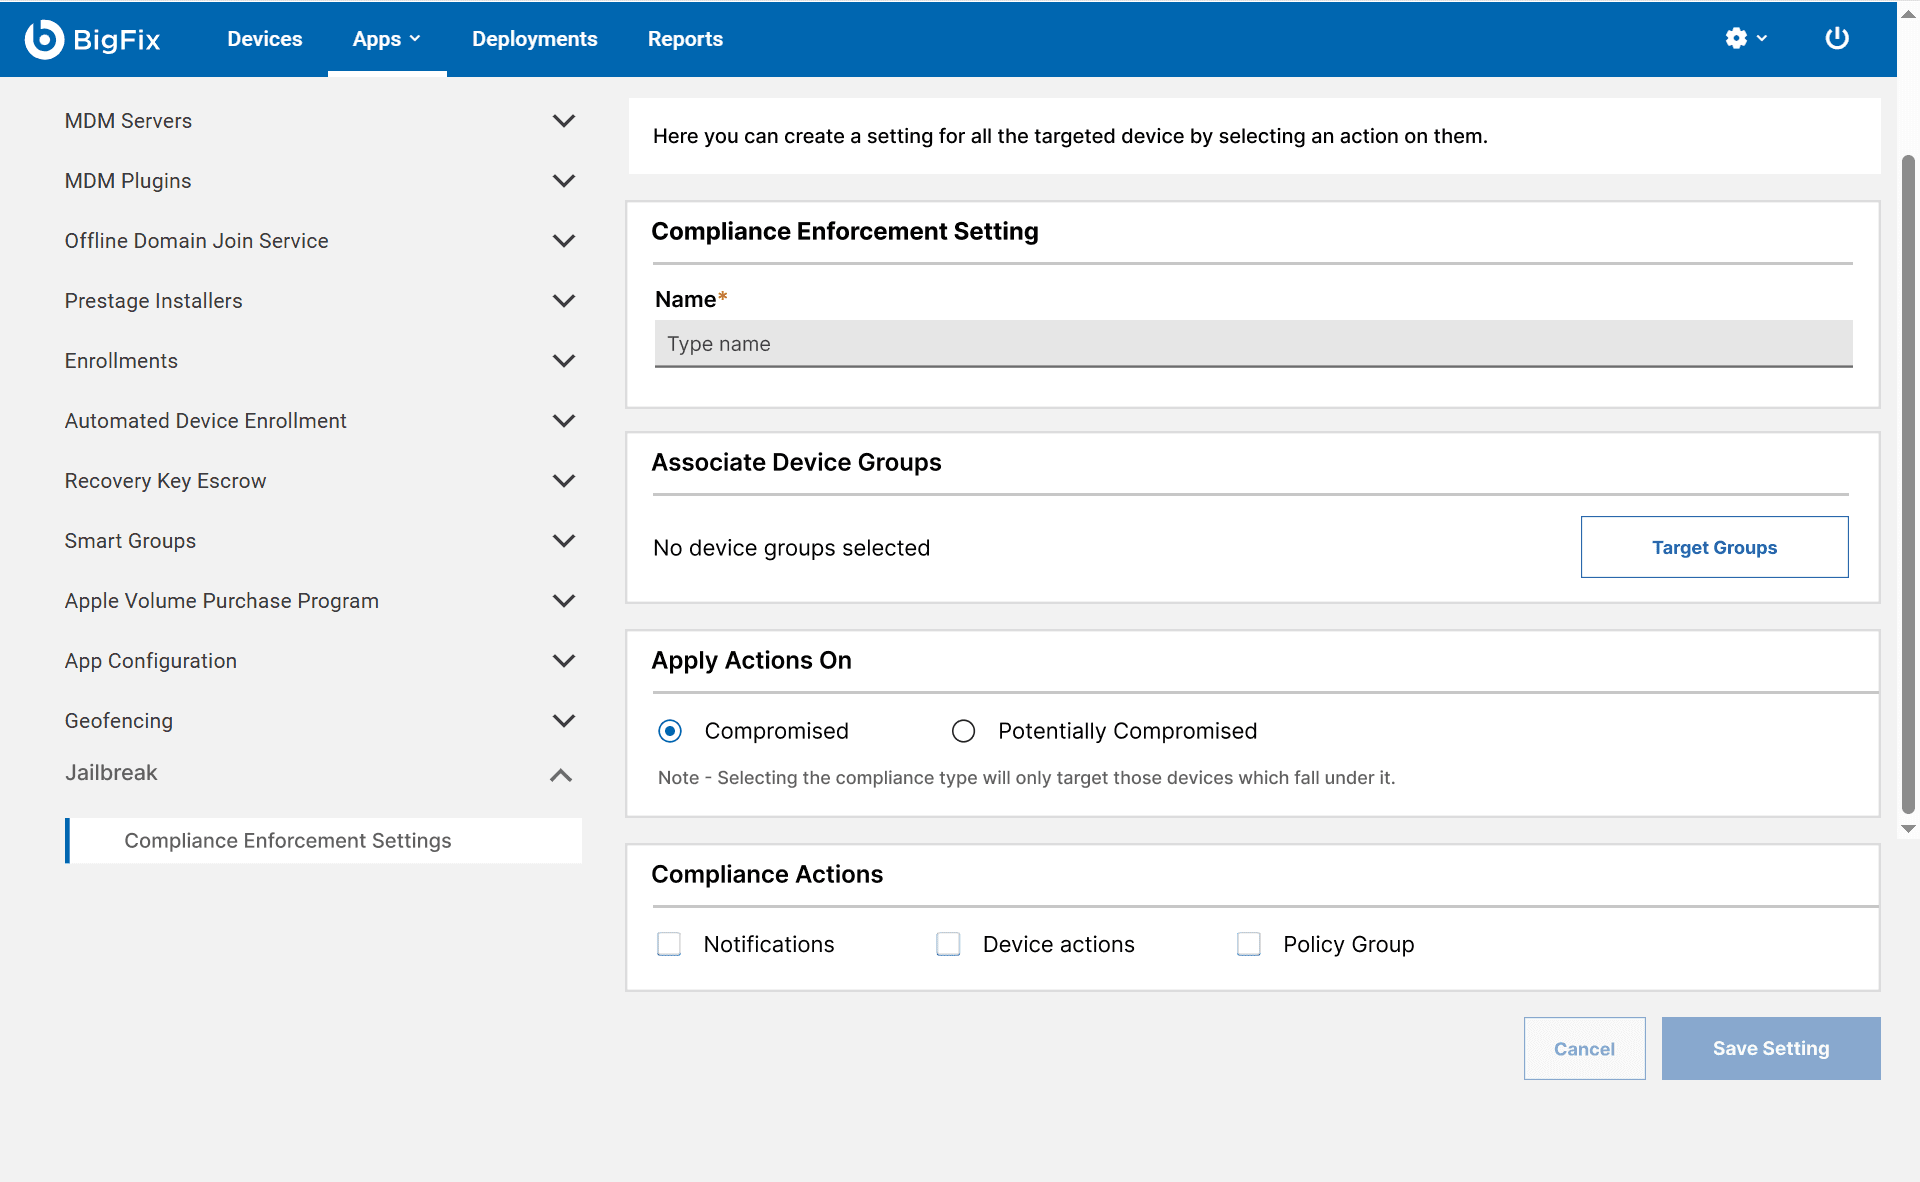Select Compliance Enforcement Settings item
Image resolution: width=1920 pixels, height=1182 pixels.
pyautogui.click(x=324, y=841)
